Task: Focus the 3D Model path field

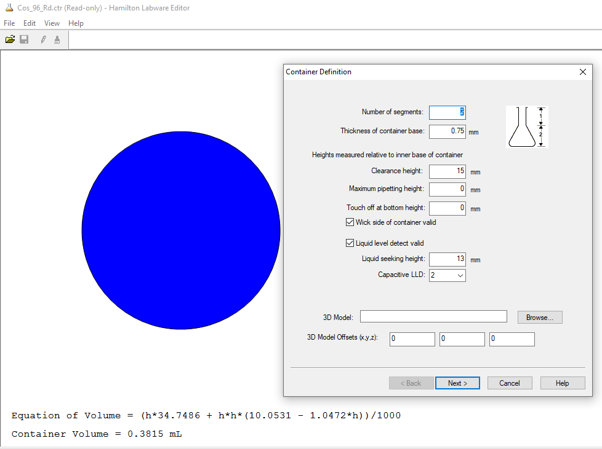Action: [433, 317]
